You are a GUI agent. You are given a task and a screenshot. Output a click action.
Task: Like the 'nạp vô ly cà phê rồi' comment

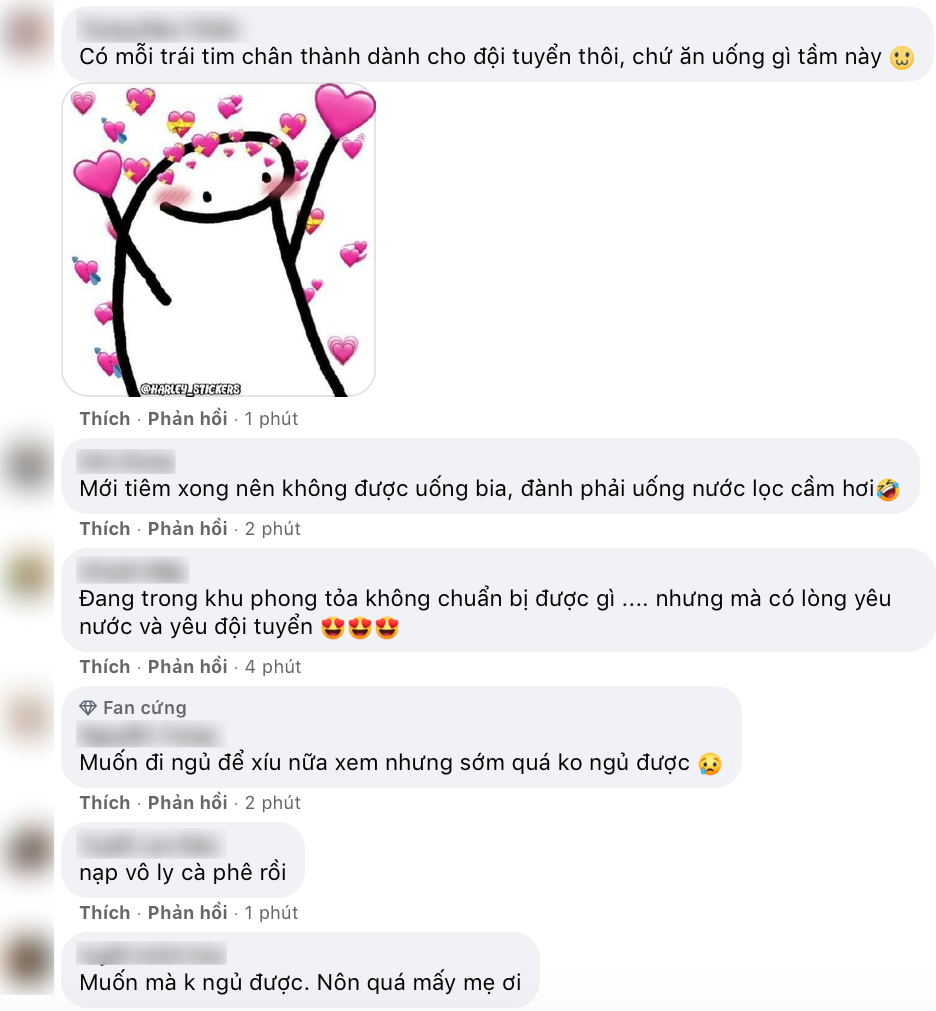104,913
